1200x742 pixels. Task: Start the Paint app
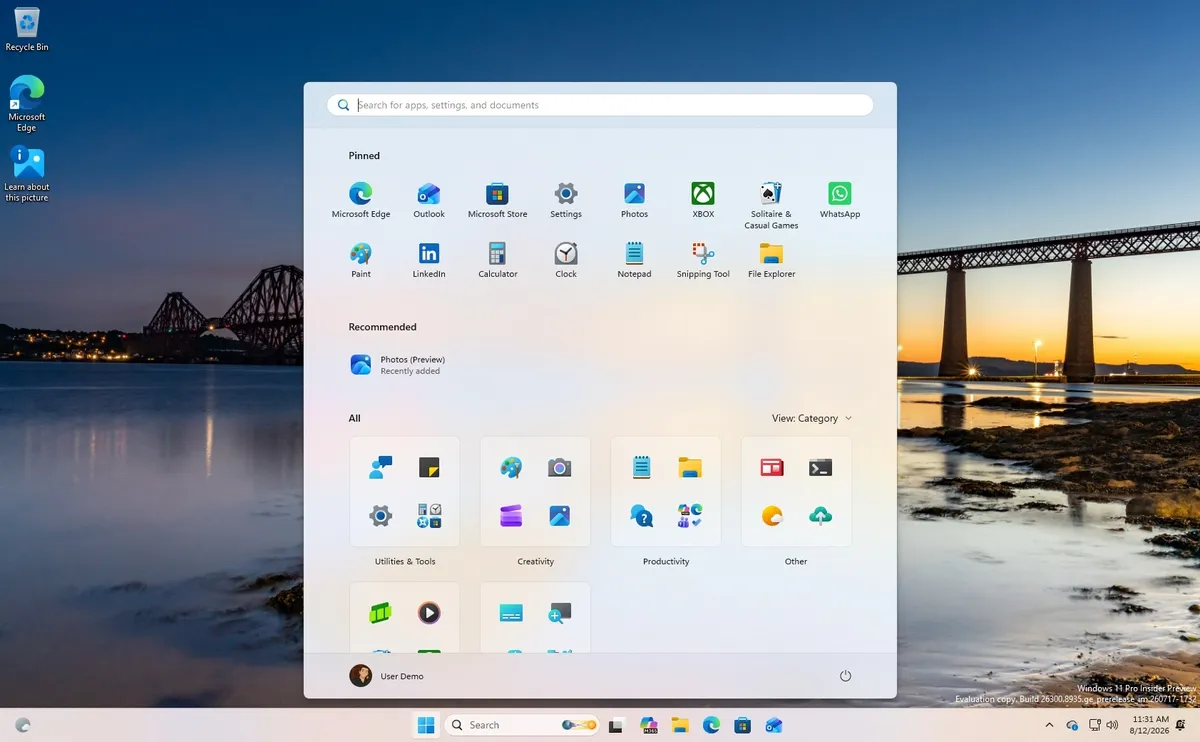tap(361, 260)
